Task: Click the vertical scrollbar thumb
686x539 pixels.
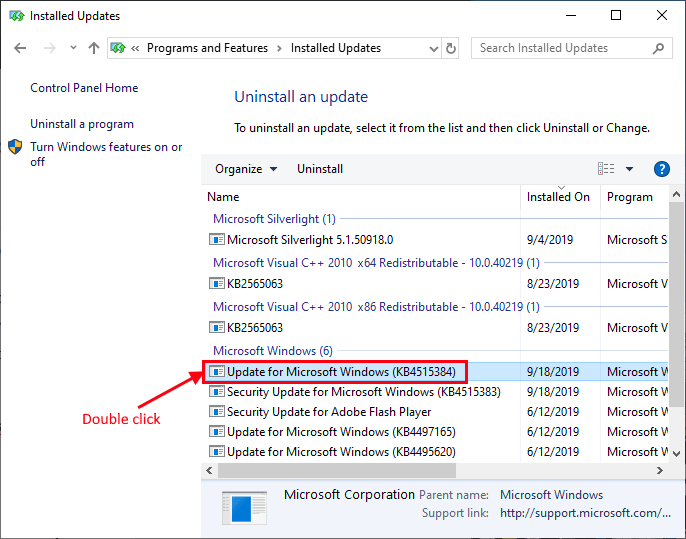Action: [x=676, y=304]
